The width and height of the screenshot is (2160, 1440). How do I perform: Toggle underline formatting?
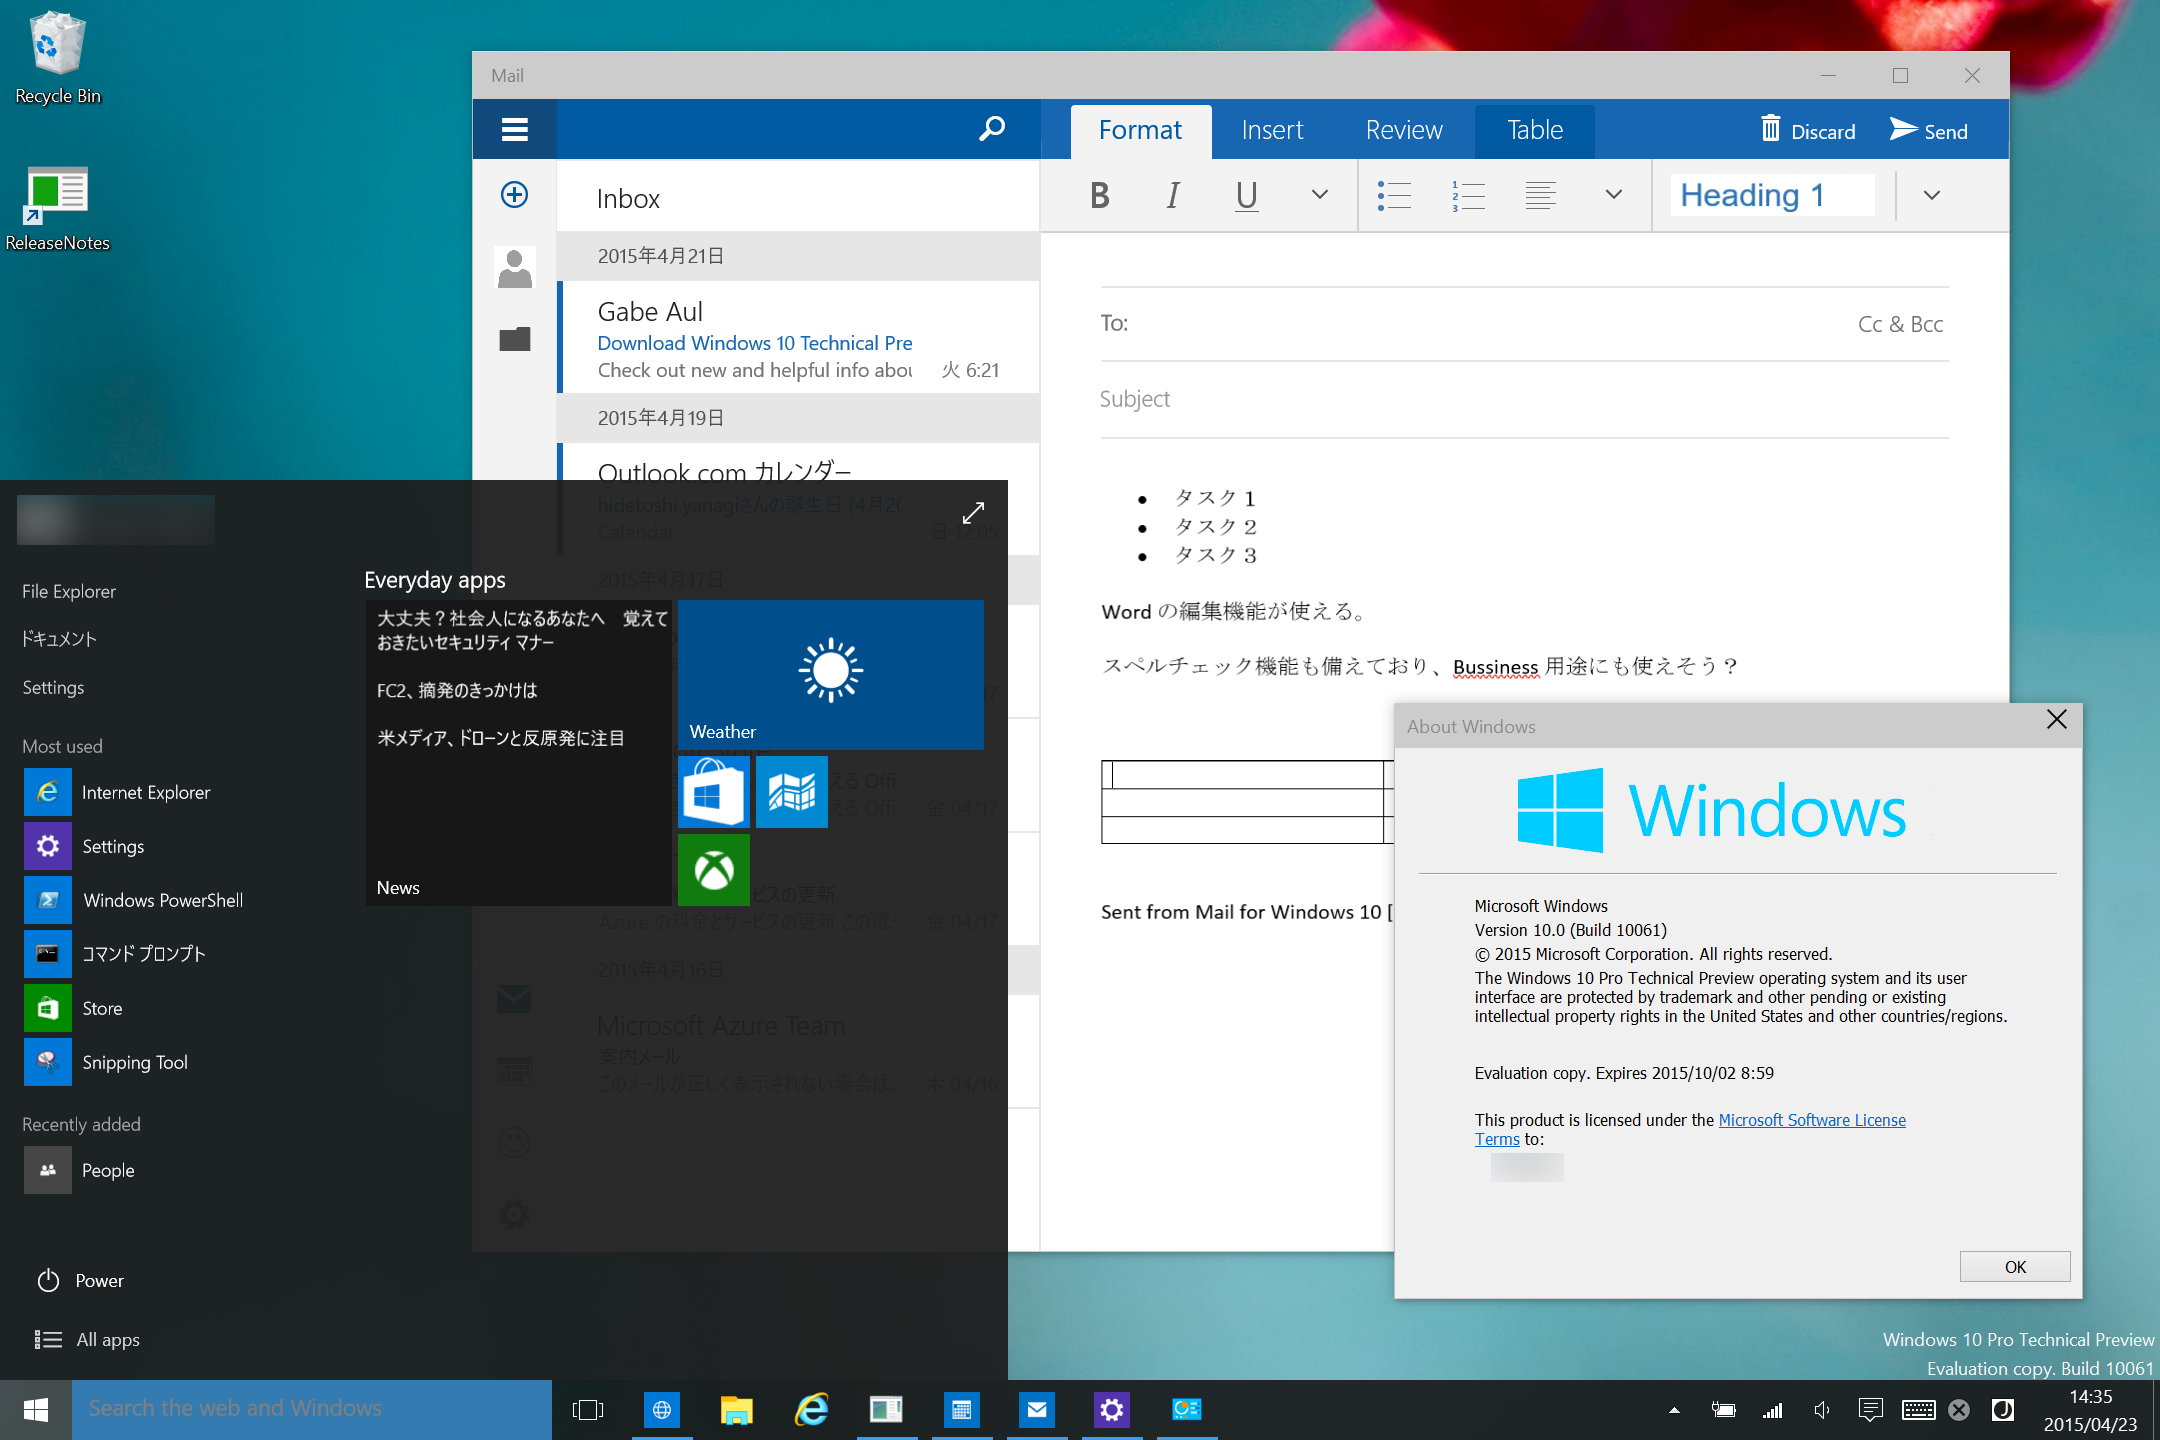tap(1246, 195)
